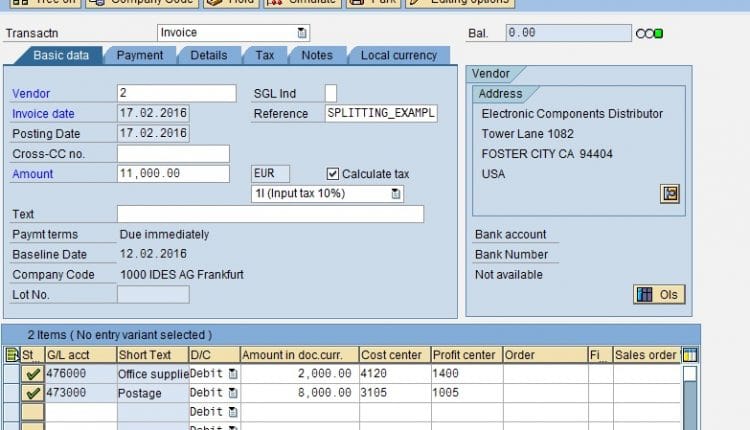
Task: Click the Short Text column header
Action: pos(153,355)
